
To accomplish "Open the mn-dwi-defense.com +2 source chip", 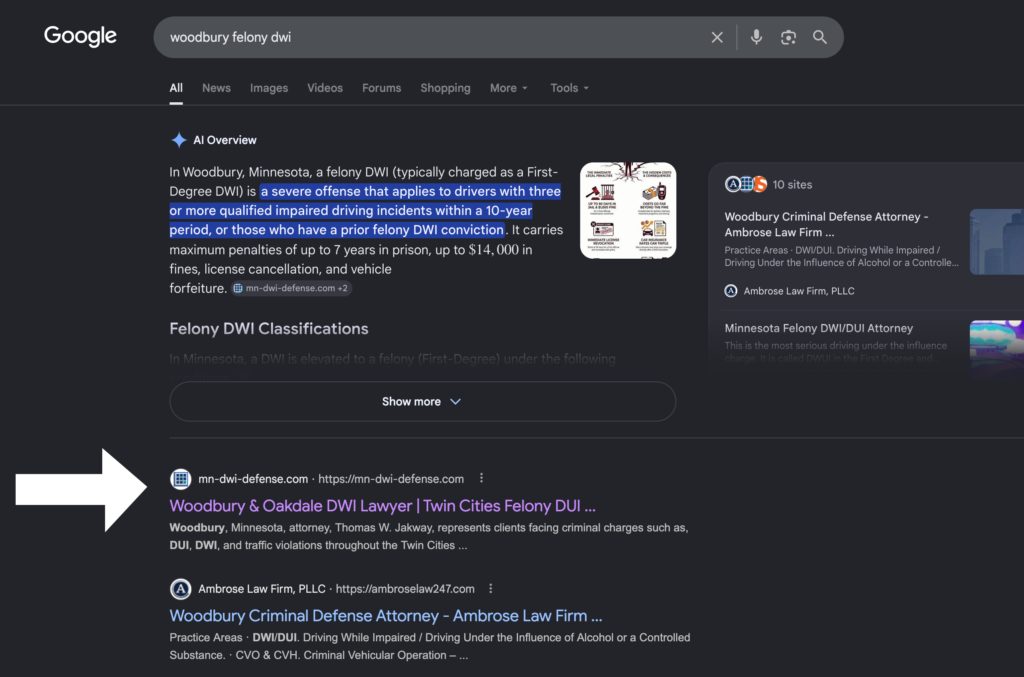I will coord(291,288).
